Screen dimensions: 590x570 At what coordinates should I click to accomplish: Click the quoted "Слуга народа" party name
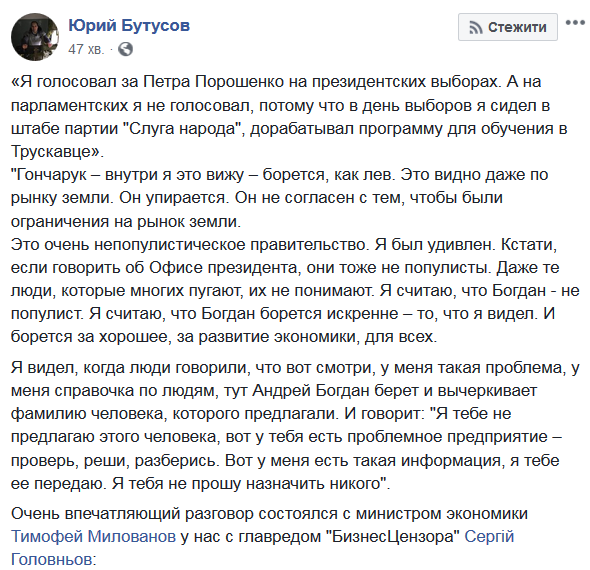182,129
